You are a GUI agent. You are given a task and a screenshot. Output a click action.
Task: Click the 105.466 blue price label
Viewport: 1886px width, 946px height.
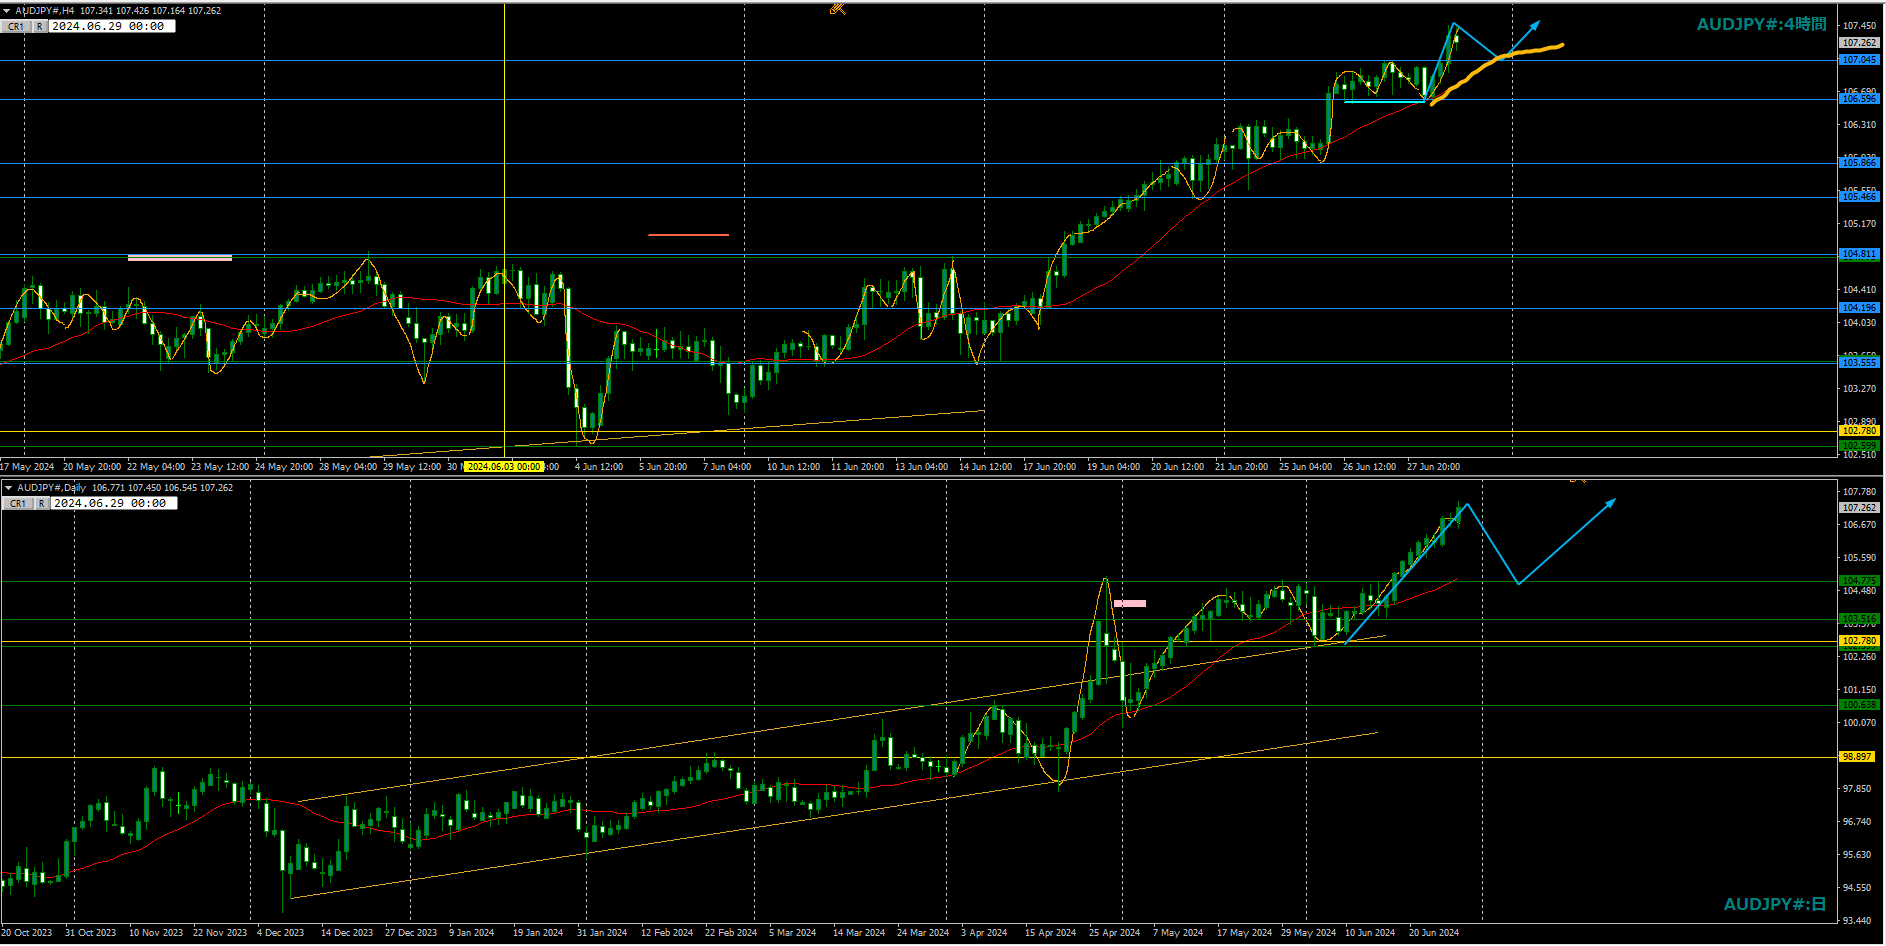pyautogui.click(x=1860, y=197)
